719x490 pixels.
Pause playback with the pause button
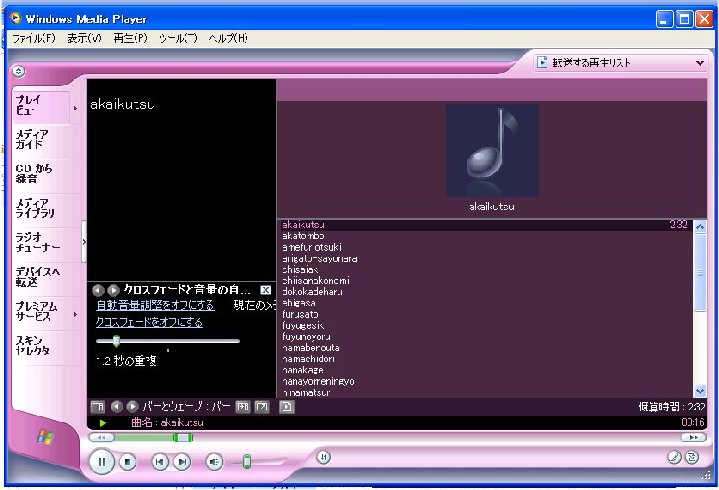[x=101, y=462]
